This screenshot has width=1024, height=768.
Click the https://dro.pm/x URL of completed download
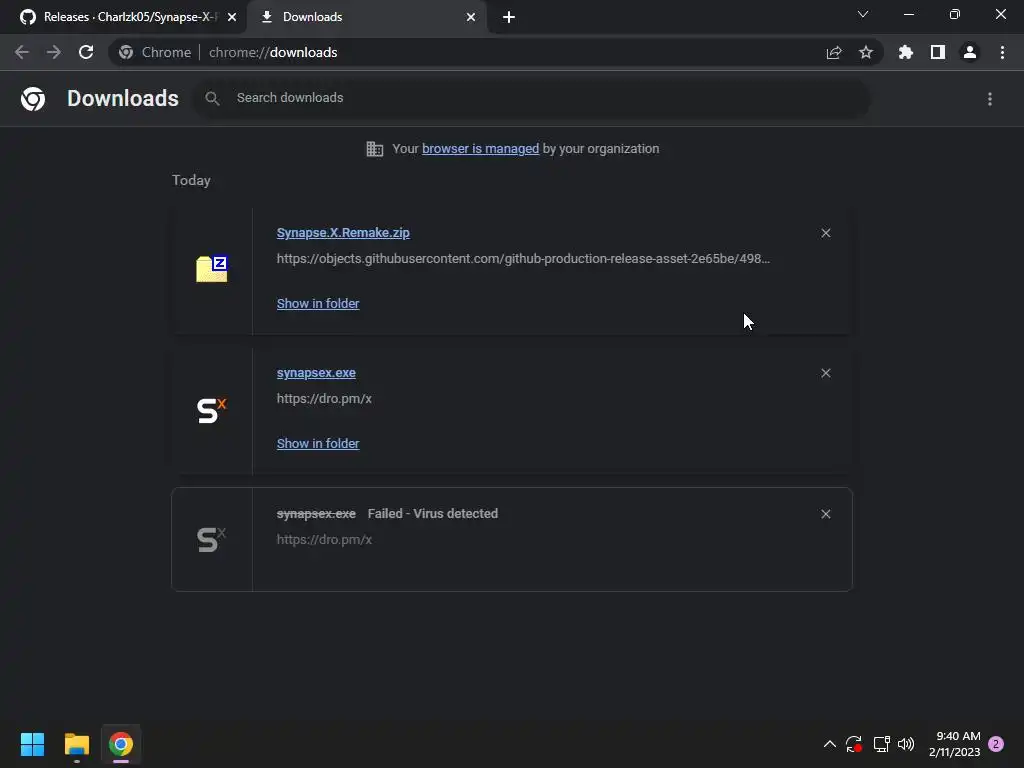tap(324, 399)
